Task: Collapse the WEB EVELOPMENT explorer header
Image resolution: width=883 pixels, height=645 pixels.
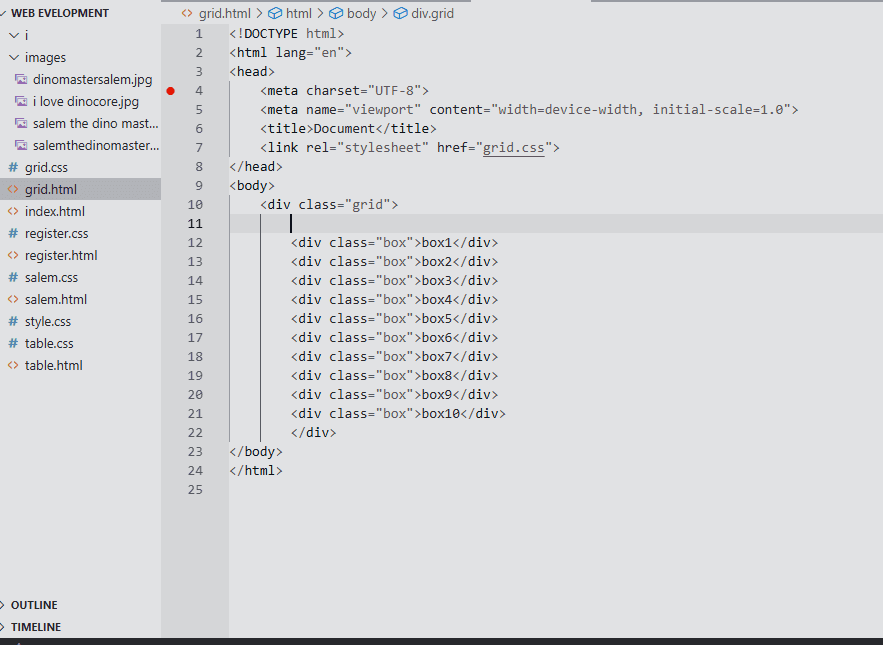Action: click(59, 13)
